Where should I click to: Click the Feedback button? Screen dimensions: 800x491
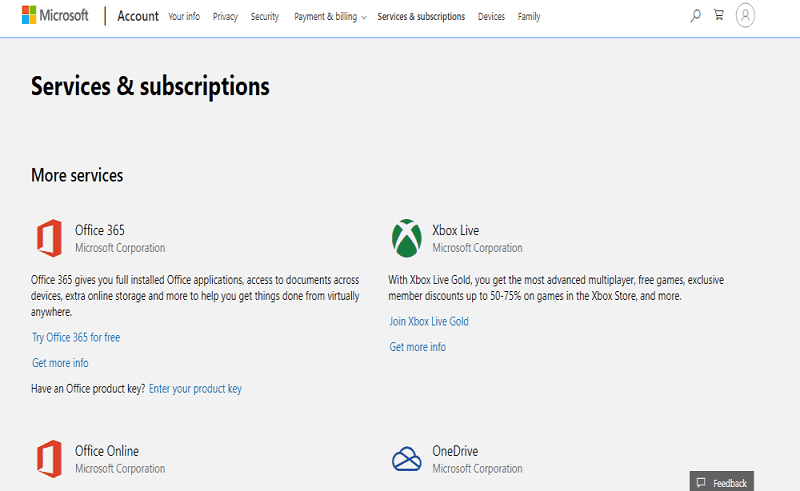[x=722, y=483]
